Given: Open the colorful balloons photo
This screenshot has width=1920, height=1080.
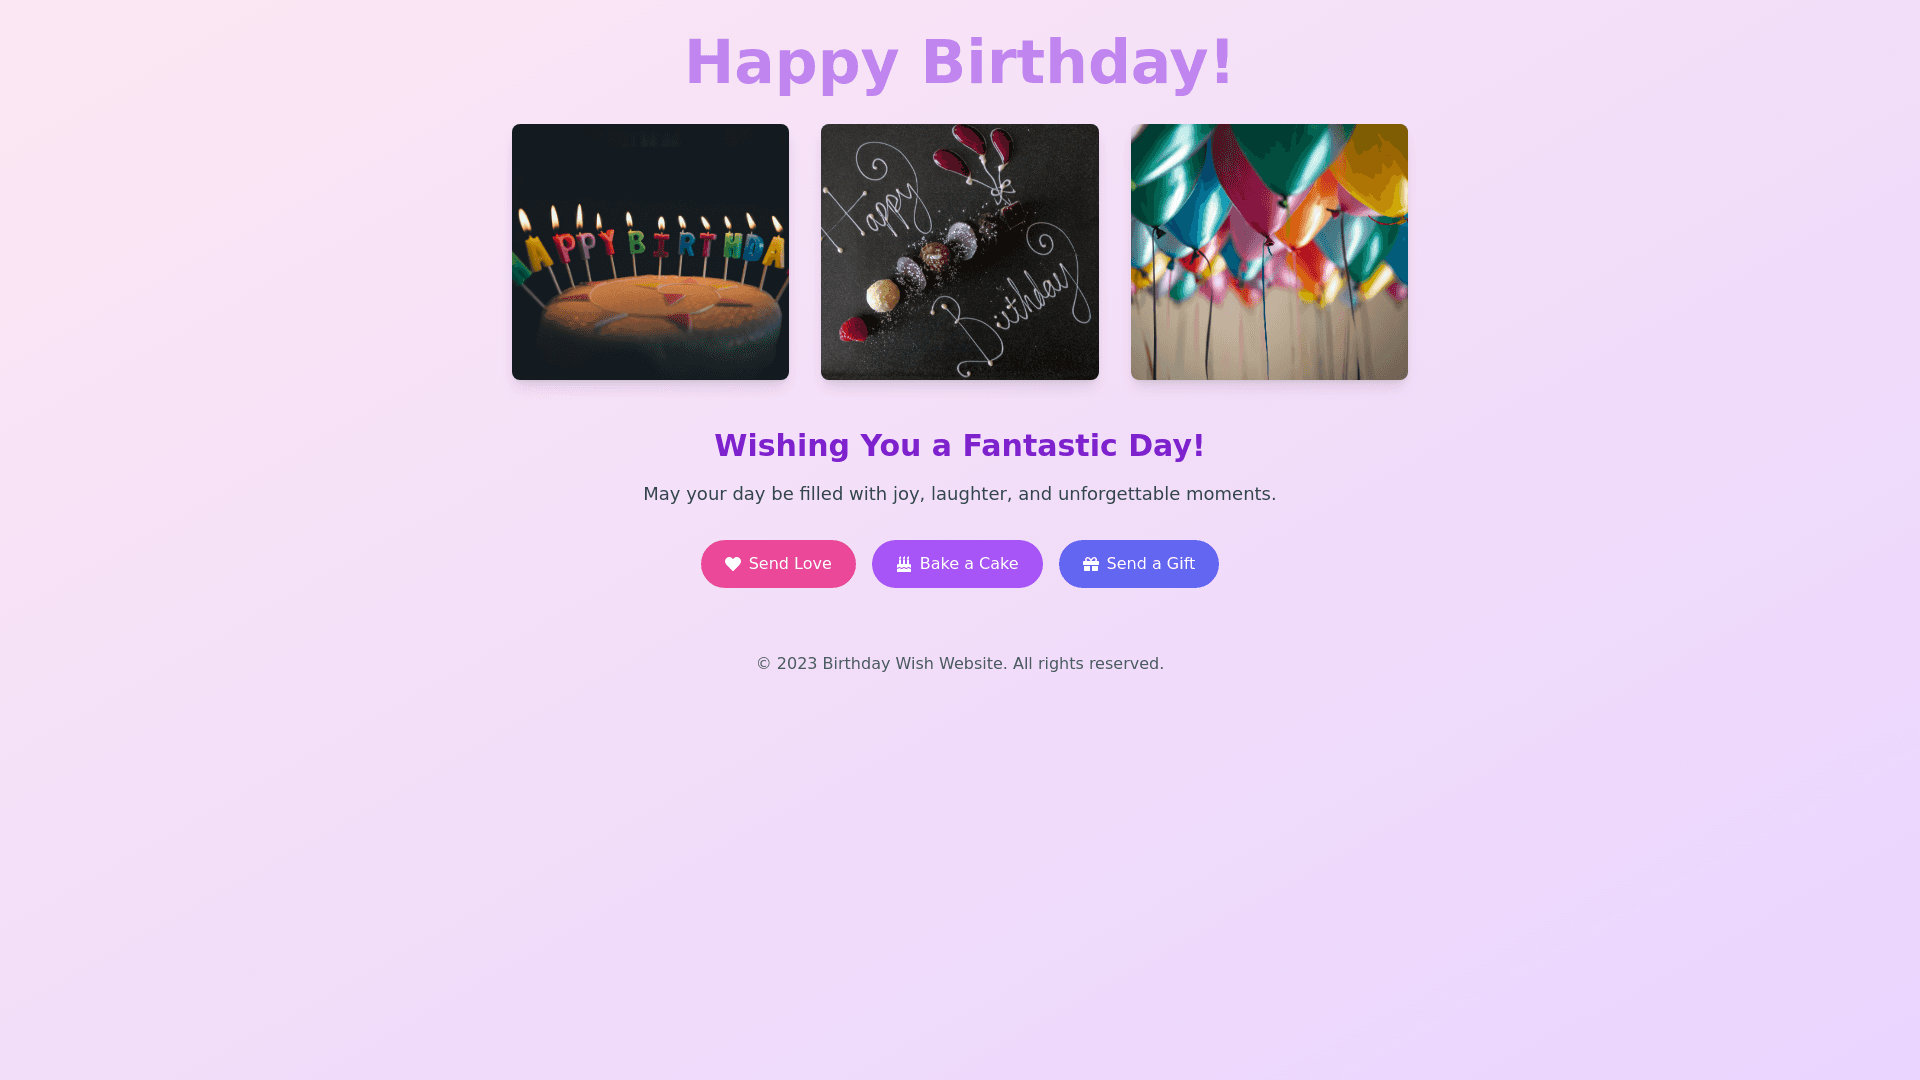Looking at the screenshot, I should pos(1269,252).
